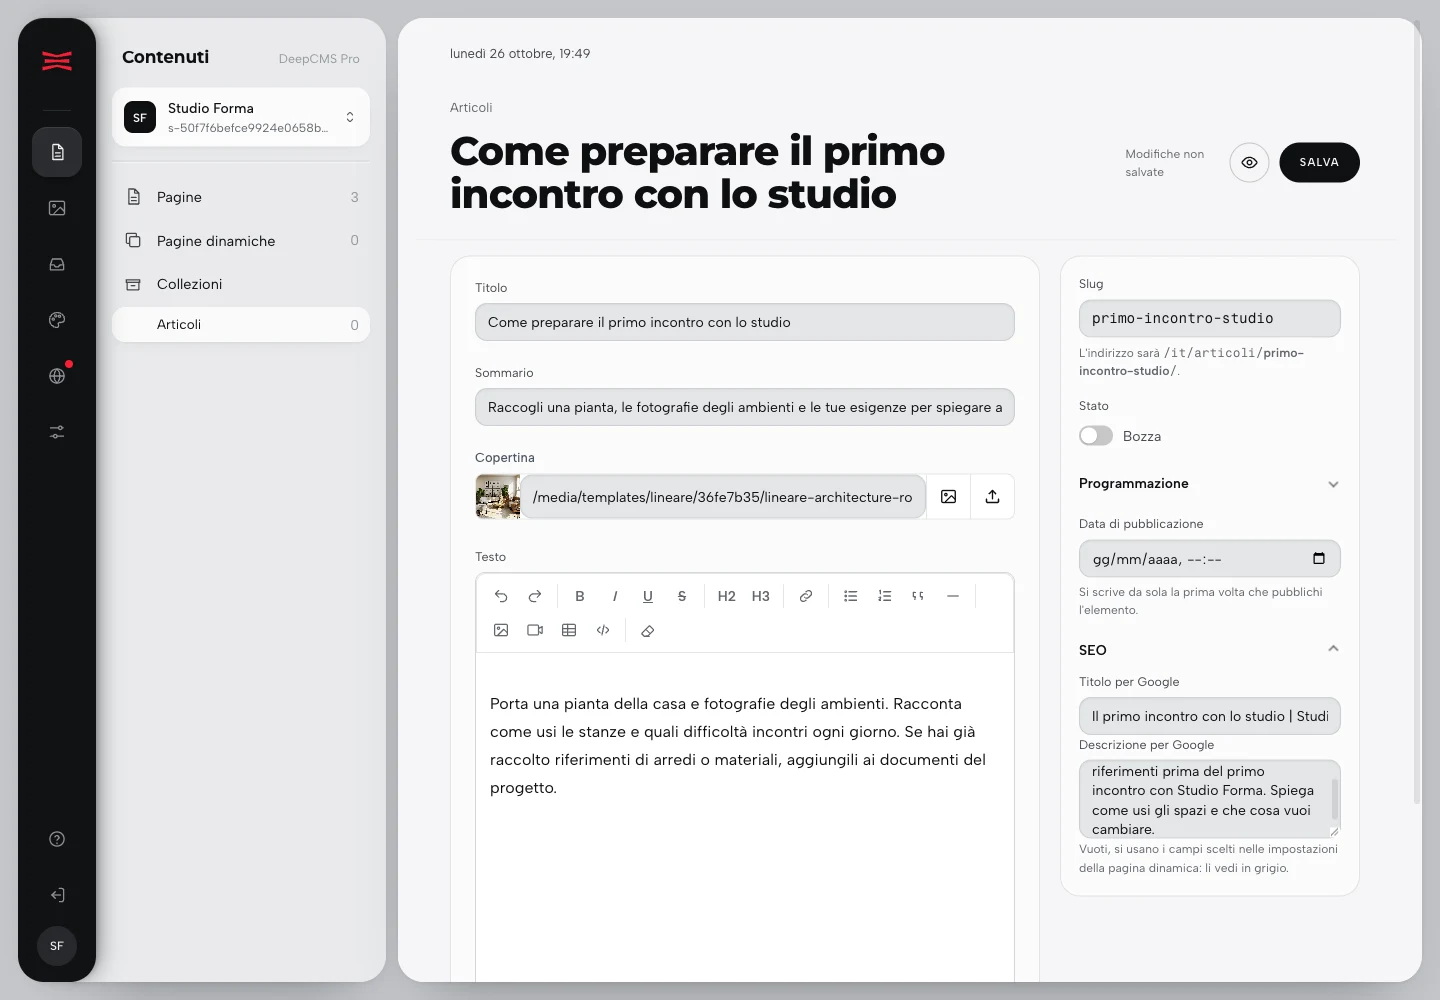The height and width of the screenshot is (1000, 1440).
Task: Toggle italic formatting in editor toolbar
Action: pyautogui.click(x=614, y=596)
